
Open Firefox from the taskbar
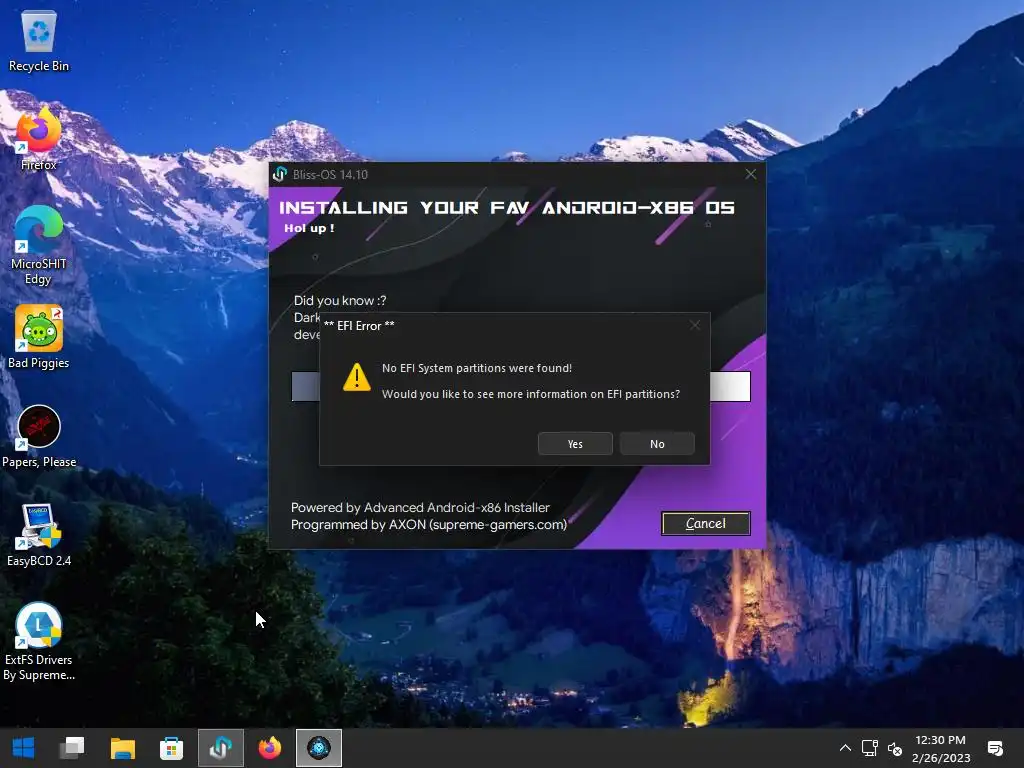[x=270, y=748]
